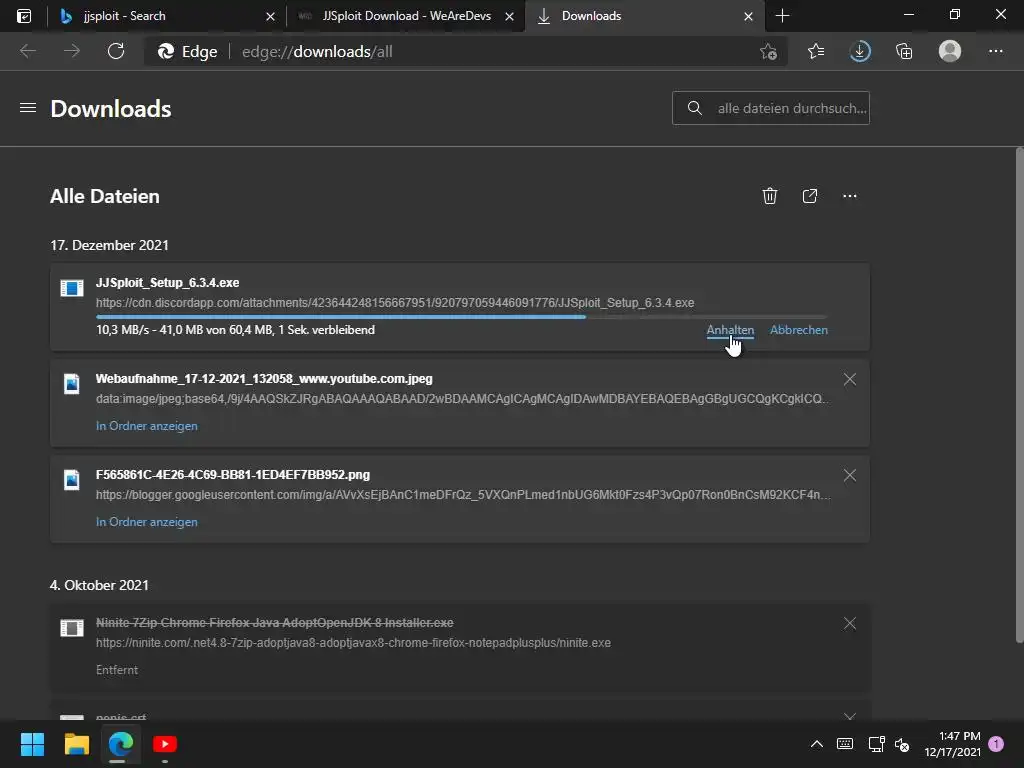The image size is (1024, 768).
Task: Click the F565861C png image icon
Action: click(x=72, y=480)
